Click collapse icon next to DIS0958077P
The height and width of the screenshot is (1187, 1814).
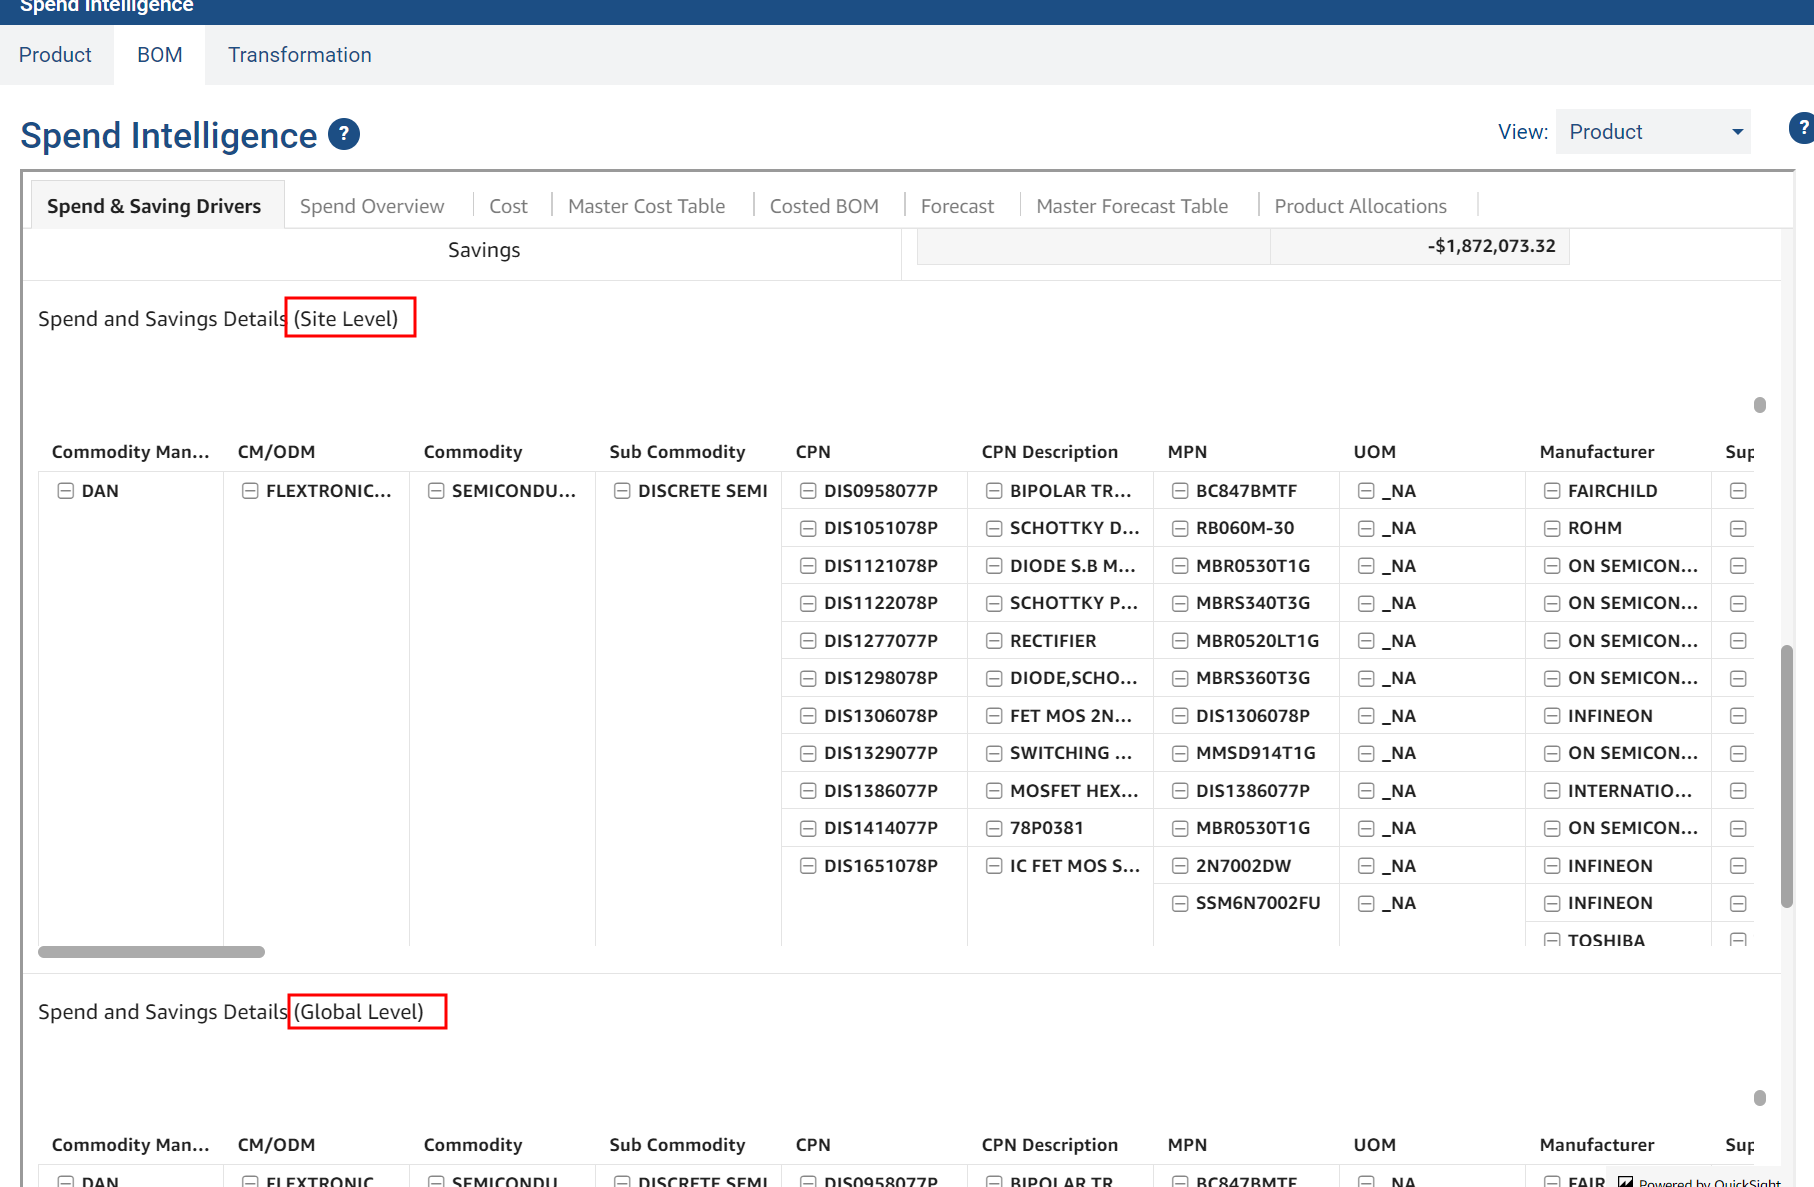(x=808, y=491)
